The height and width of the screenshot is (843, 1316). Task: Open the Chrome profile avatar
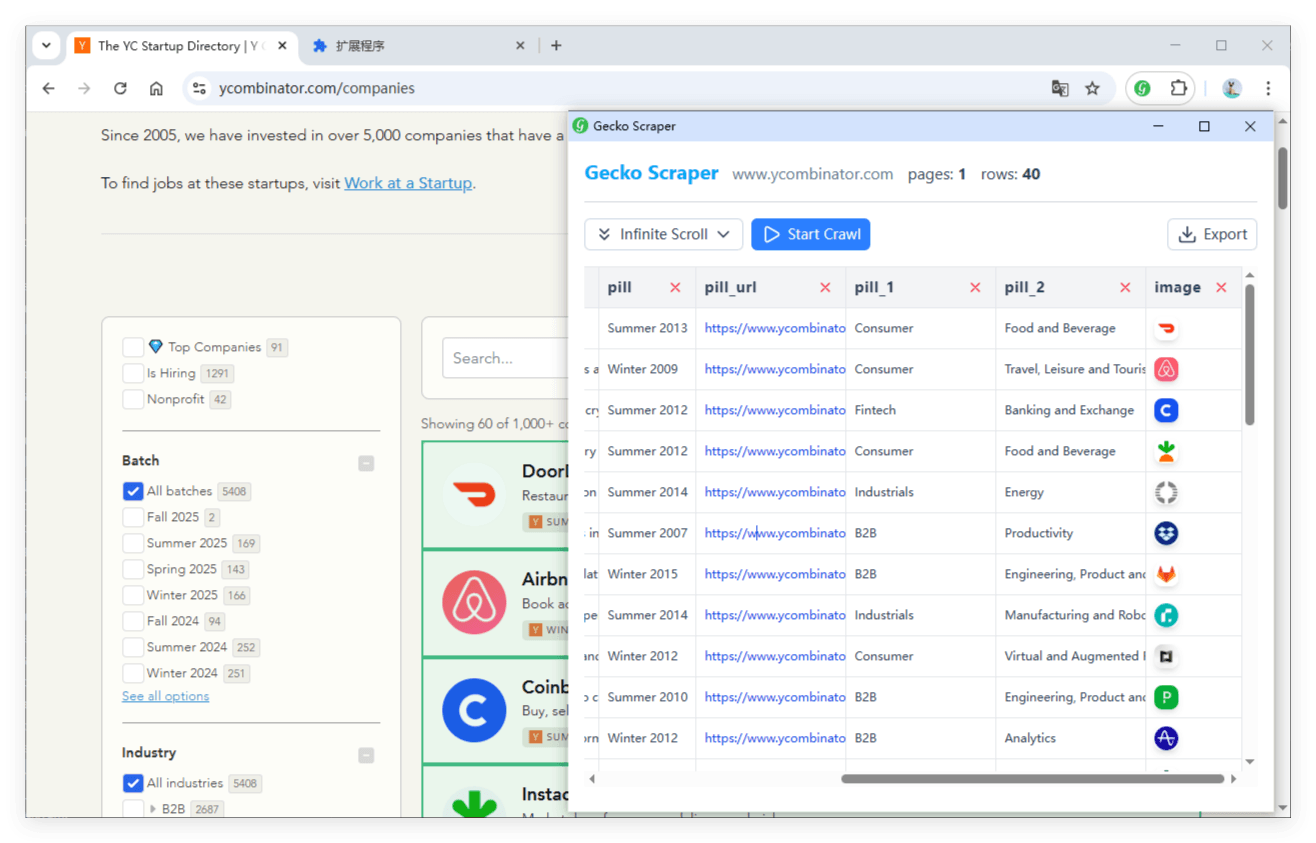tap(1232, 88)
